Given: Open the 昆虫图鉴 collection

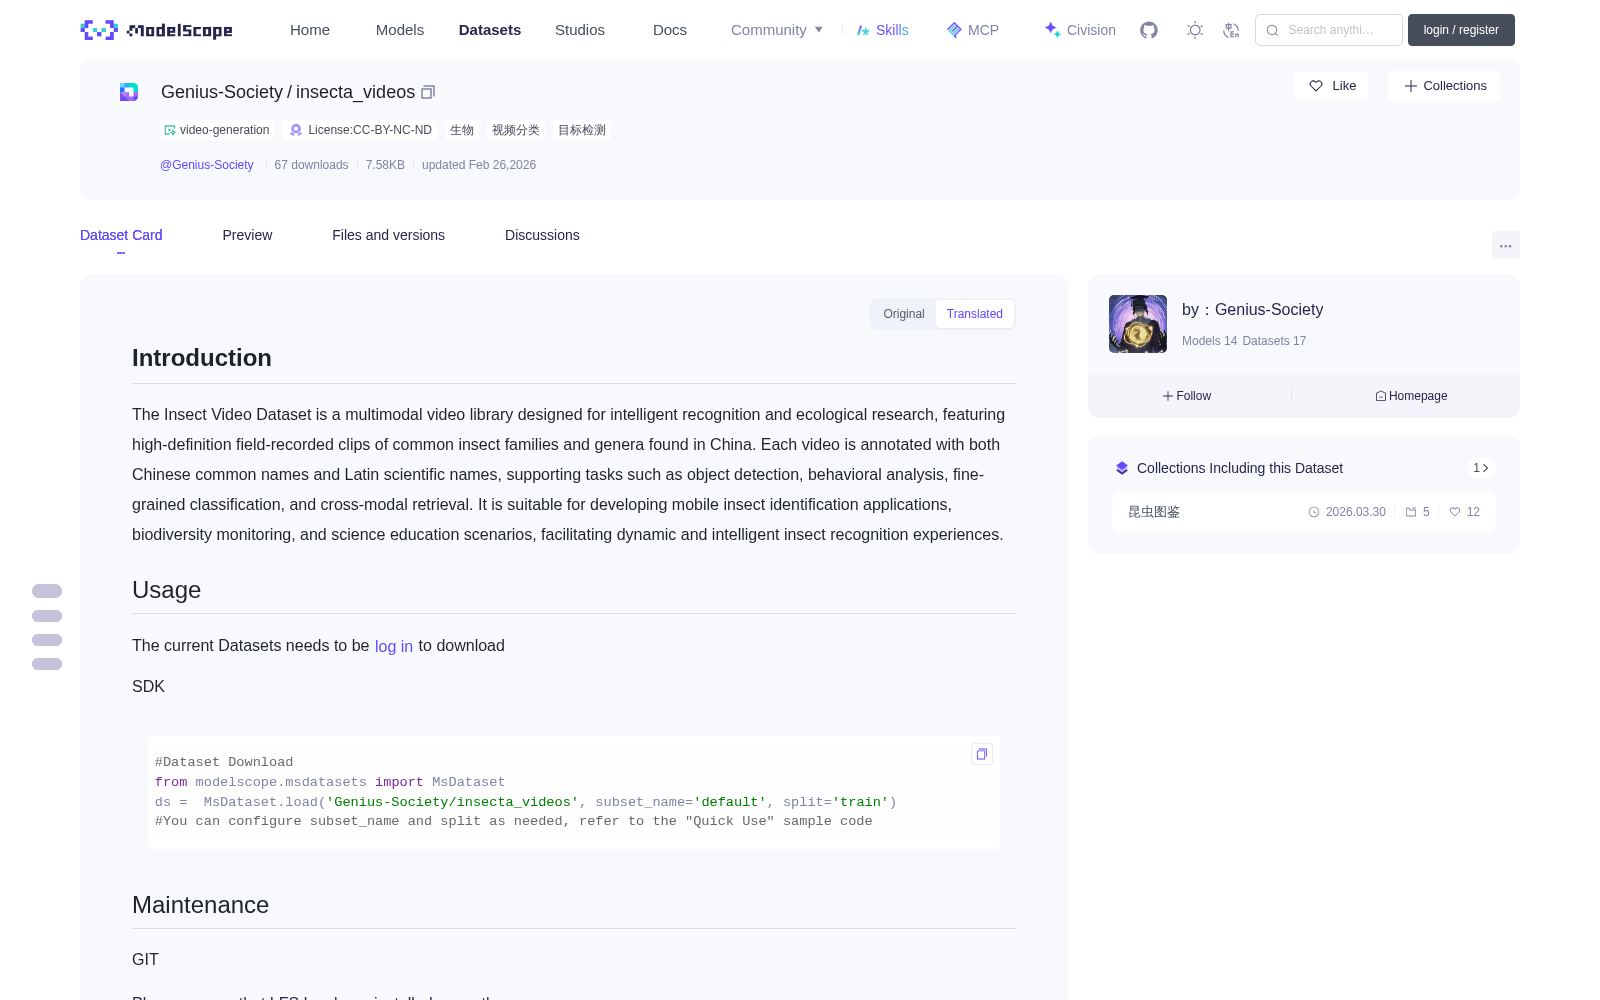Looking at the screenshot, I should (x=1304, y=512).
